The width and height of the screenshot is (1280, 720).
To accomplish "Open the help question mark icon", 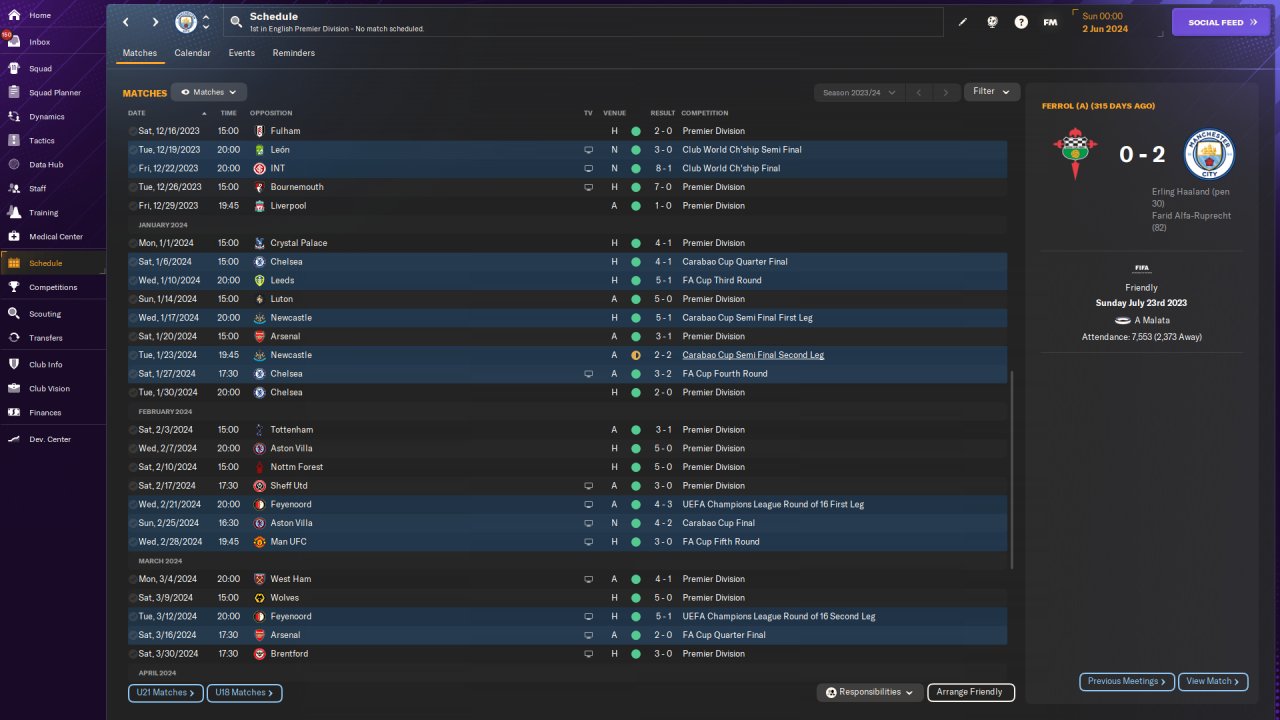I will point(1021,22).
